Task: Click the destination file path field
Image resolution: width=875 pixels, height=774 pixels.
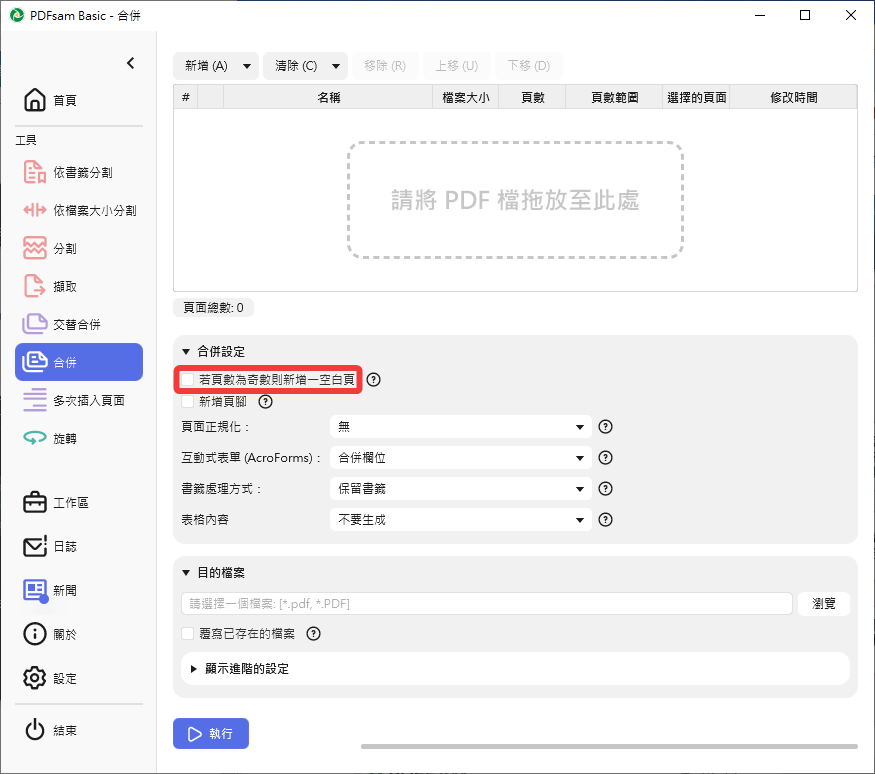Action: (x=487, y=604)
